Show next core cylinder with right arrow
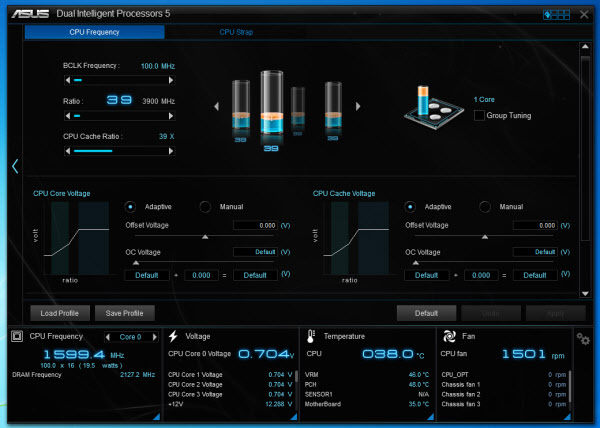 pyautogui.click(x=358, y=106)
